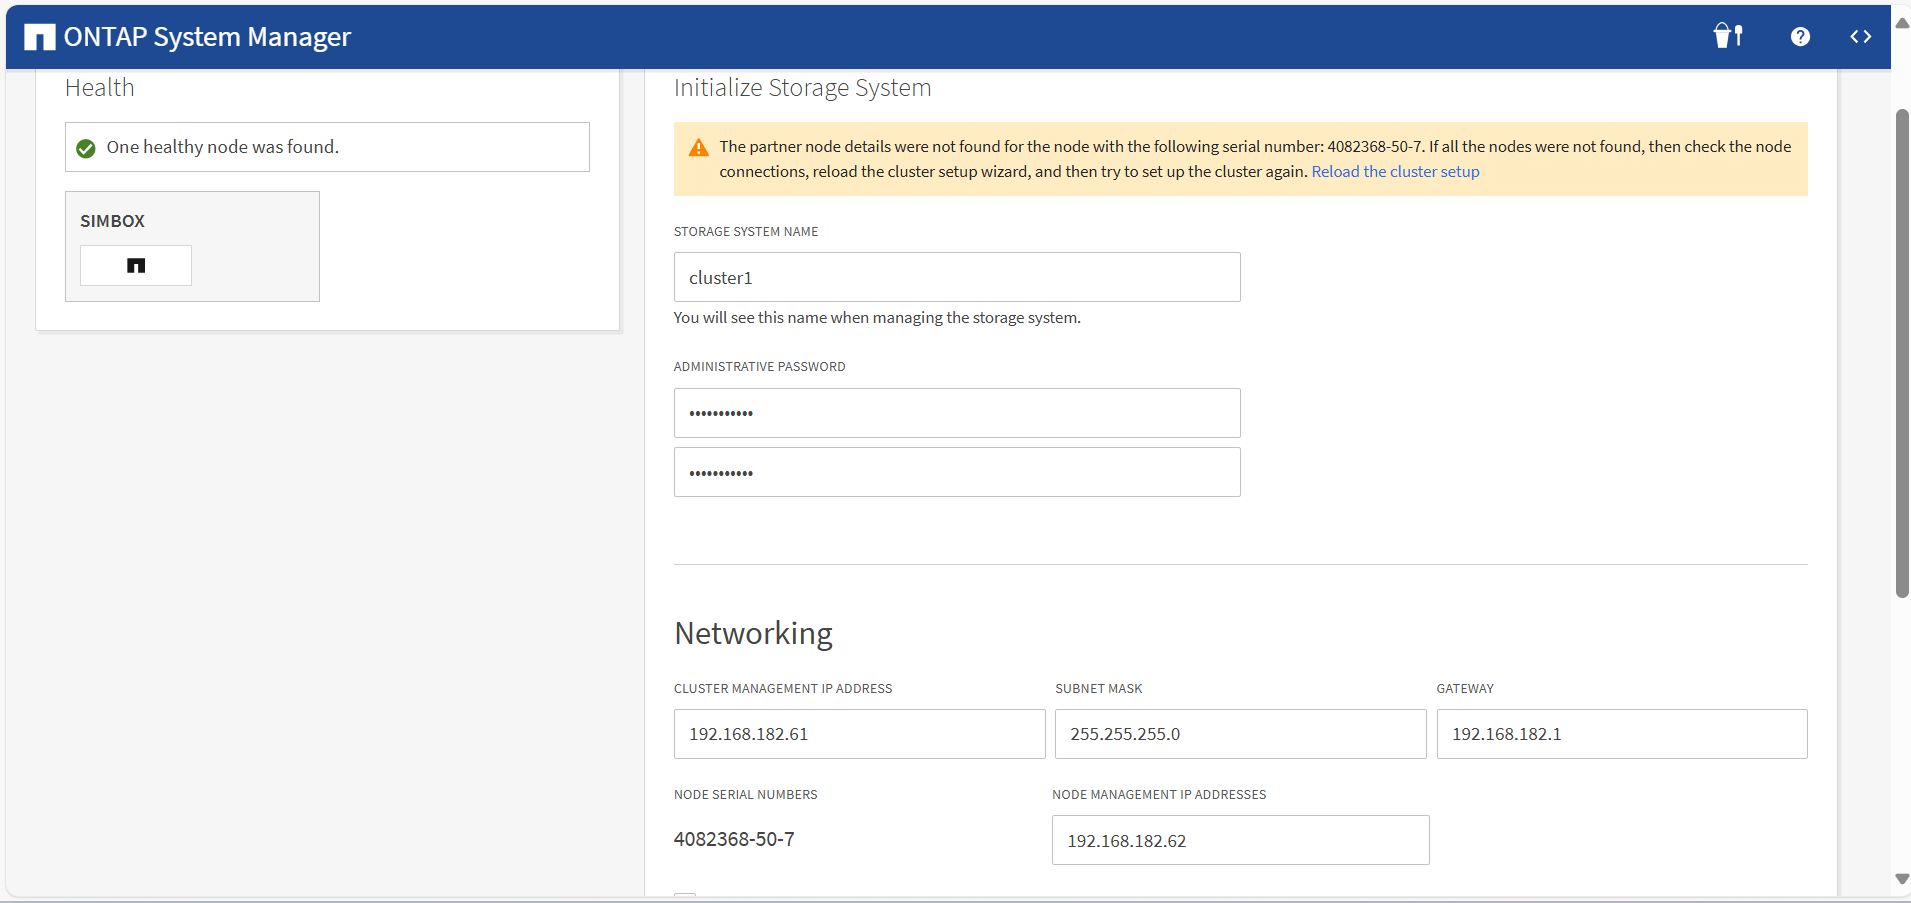
Task: Click the Reload the cluster setup link
Action: (1395, 172)
